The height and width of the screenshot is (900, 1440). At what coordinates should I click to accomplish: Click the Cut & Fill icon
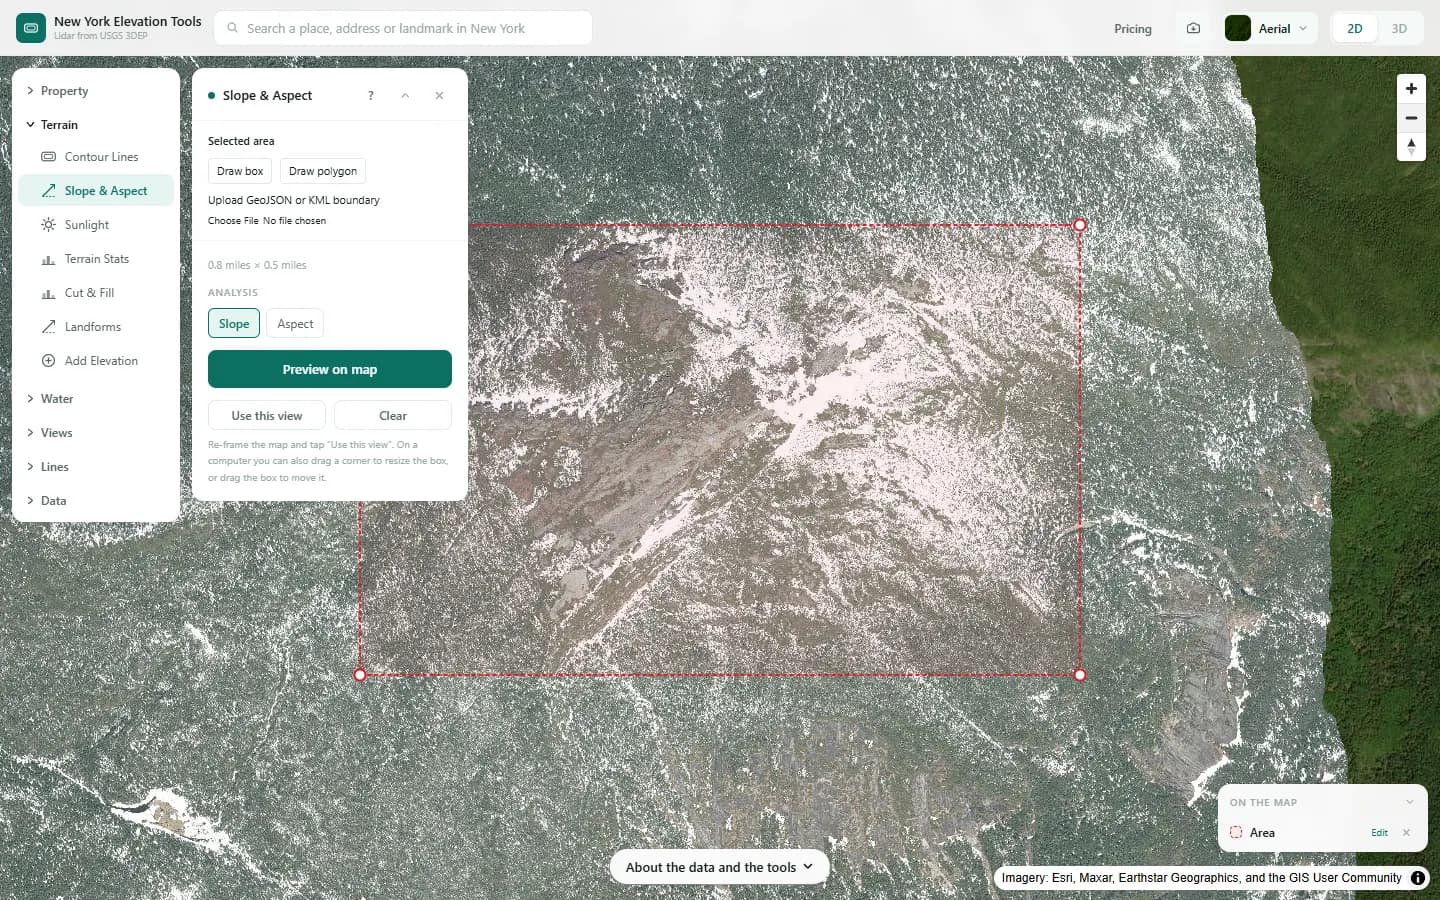[48, 293]
